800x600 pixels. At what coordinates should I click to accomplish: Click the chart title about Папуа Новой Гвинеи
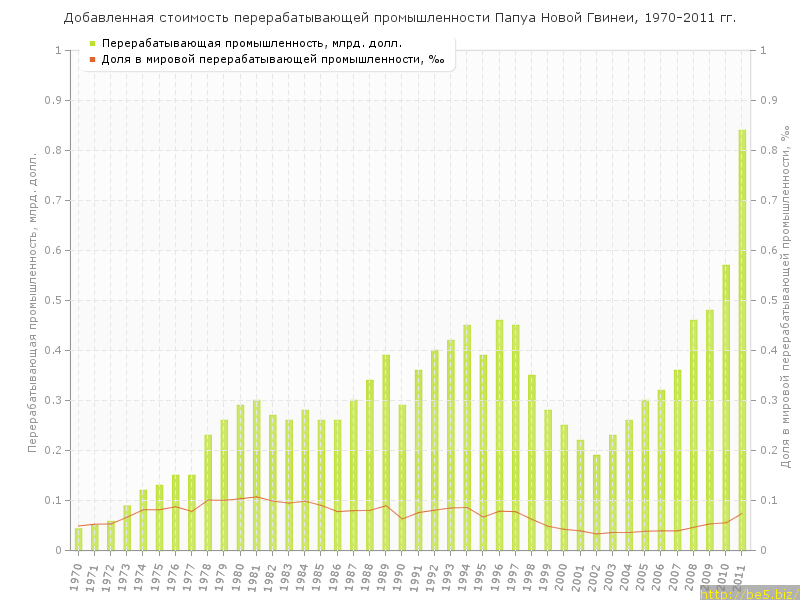[400, 18]
